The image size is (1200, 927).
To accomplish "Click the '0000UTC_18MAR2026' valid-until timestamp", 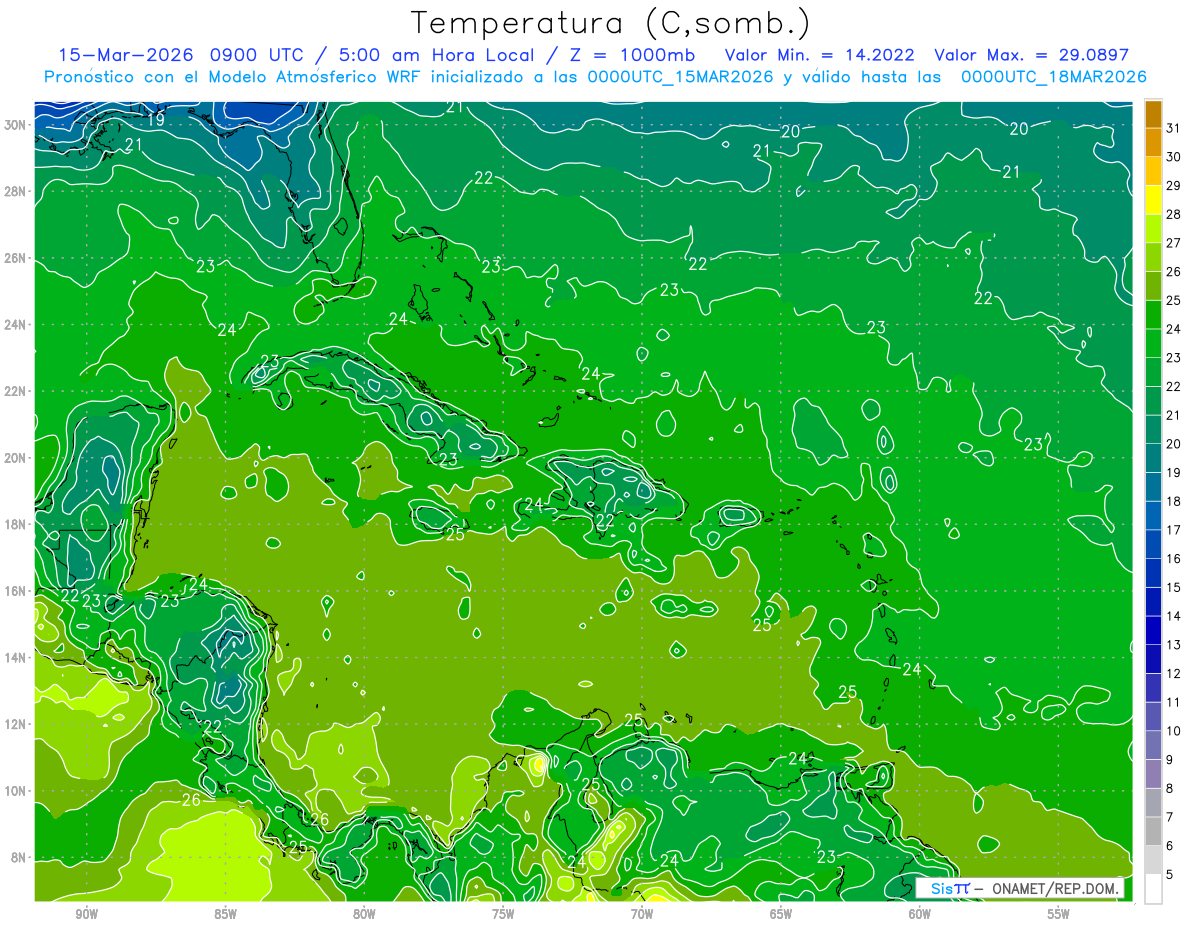I will [1053, 77].
